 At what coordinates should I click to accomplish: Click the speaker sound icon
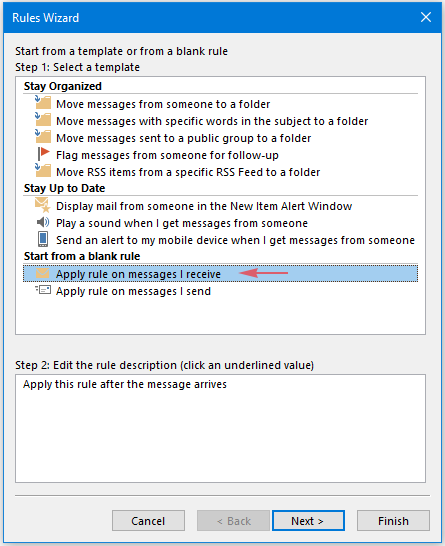point(43,222)
